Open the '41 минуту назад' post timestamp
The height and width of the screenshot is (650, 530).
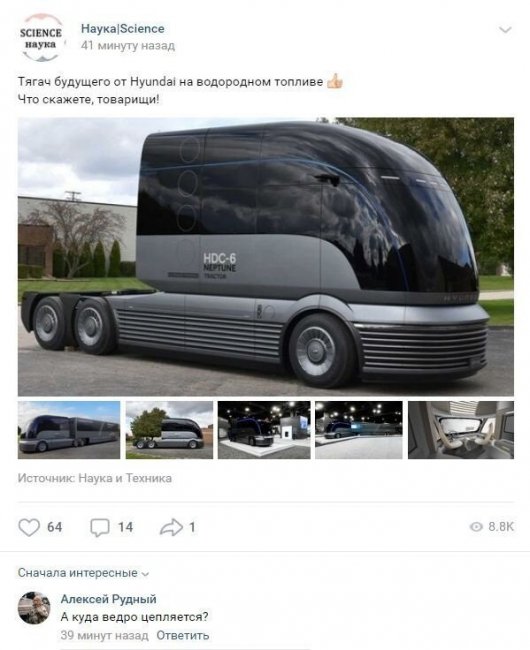128,45
